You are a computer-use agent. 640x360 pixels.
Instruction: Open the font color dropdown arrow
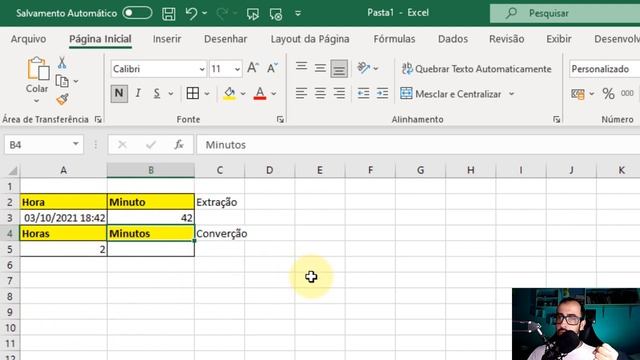coord(273,94)
